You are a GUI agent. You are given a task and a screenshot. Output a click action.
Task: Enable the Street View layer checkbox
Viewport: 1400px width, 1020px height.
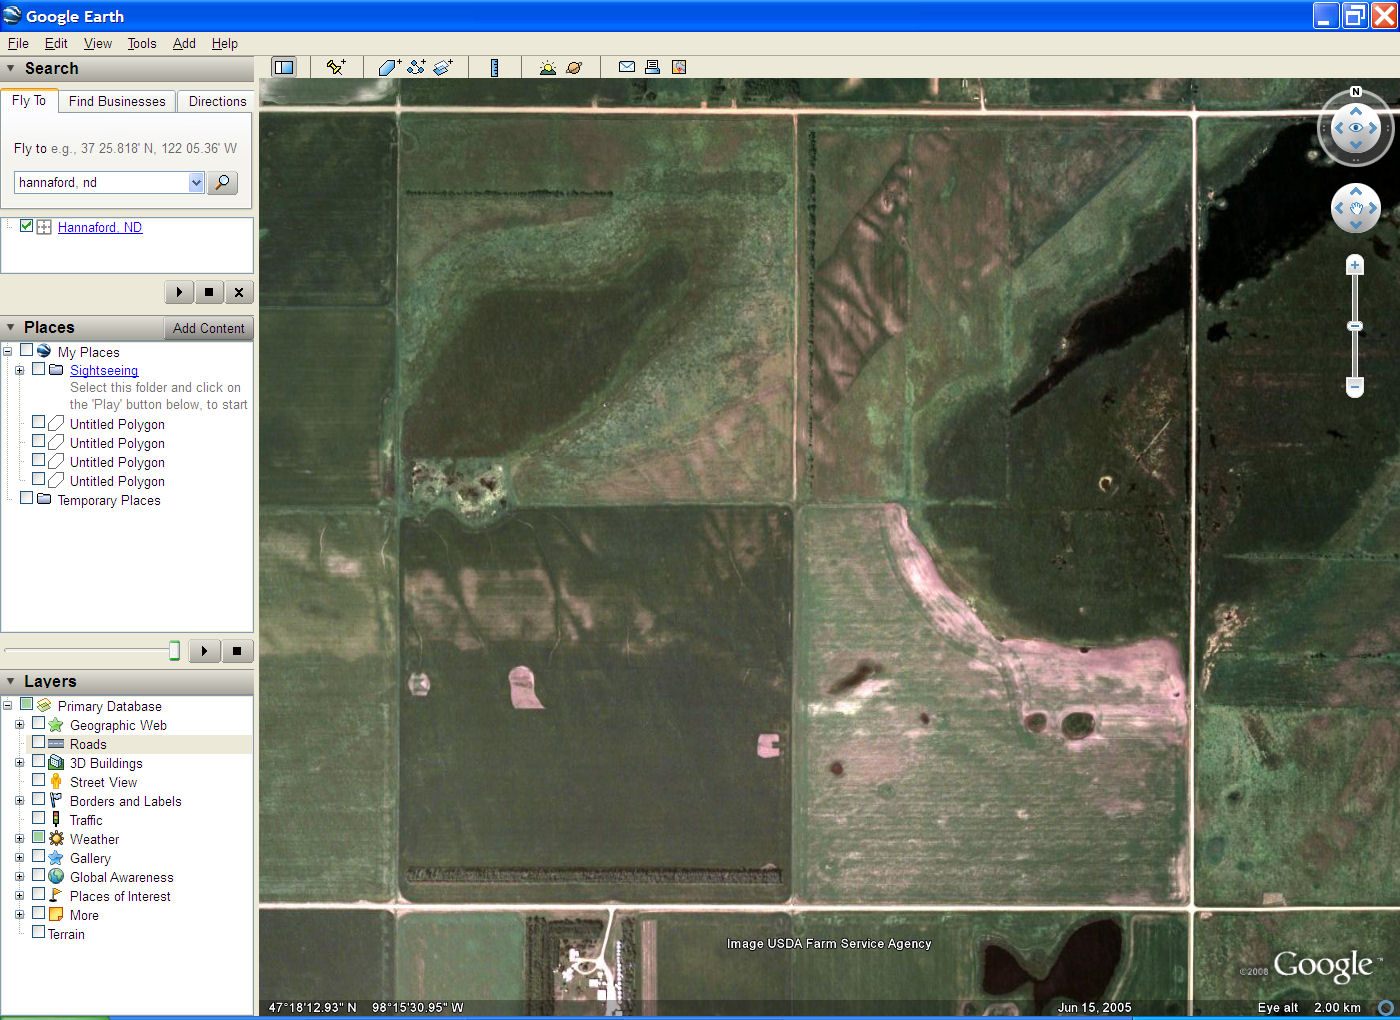click(38, 780)
